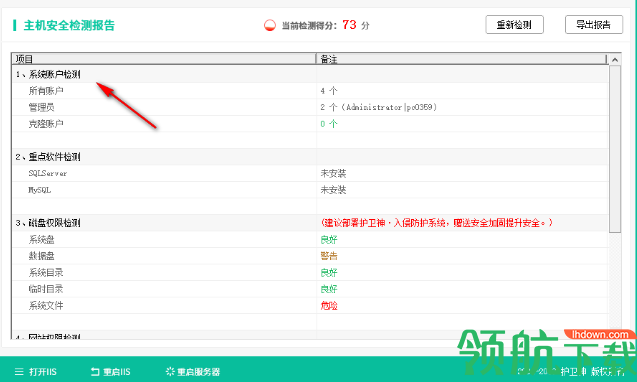Click the 4 个 accounts value

(329, 91)
